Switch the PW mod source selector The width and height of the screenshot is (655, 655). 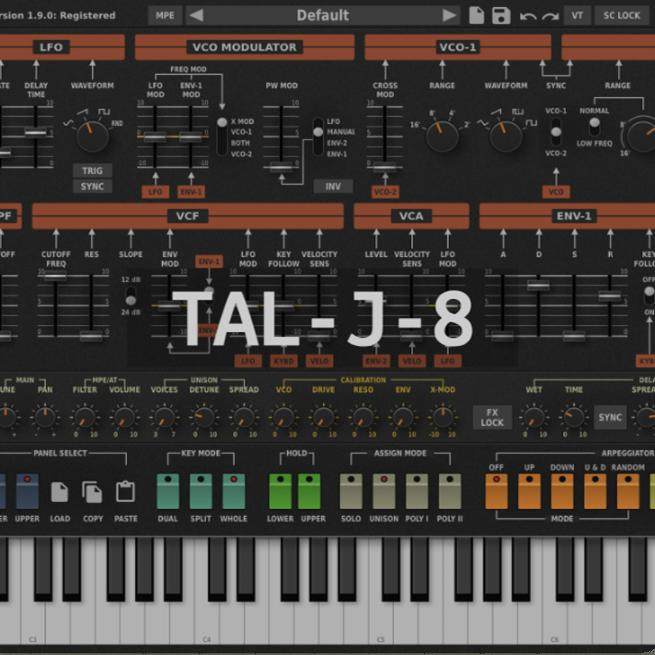coord(318,137)
